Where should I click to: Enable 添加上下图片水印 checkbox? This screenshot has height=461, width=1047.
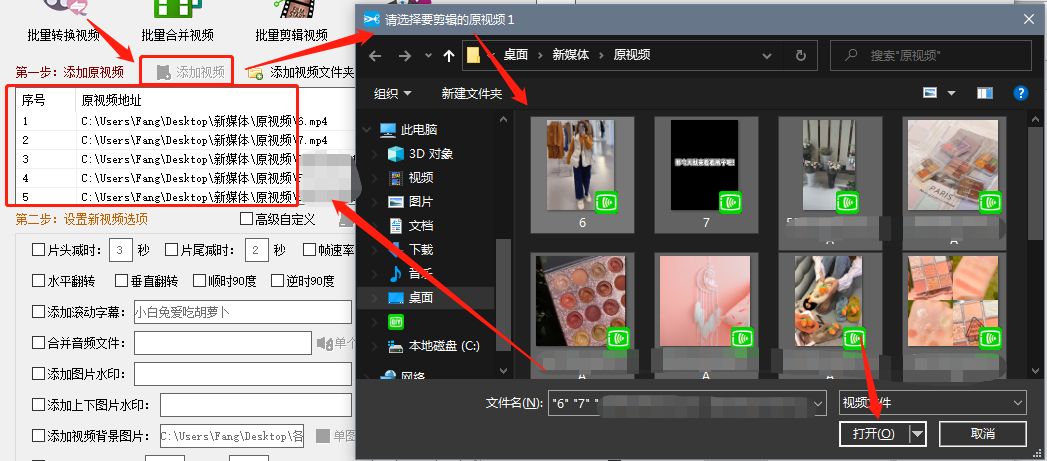[38, 405]
